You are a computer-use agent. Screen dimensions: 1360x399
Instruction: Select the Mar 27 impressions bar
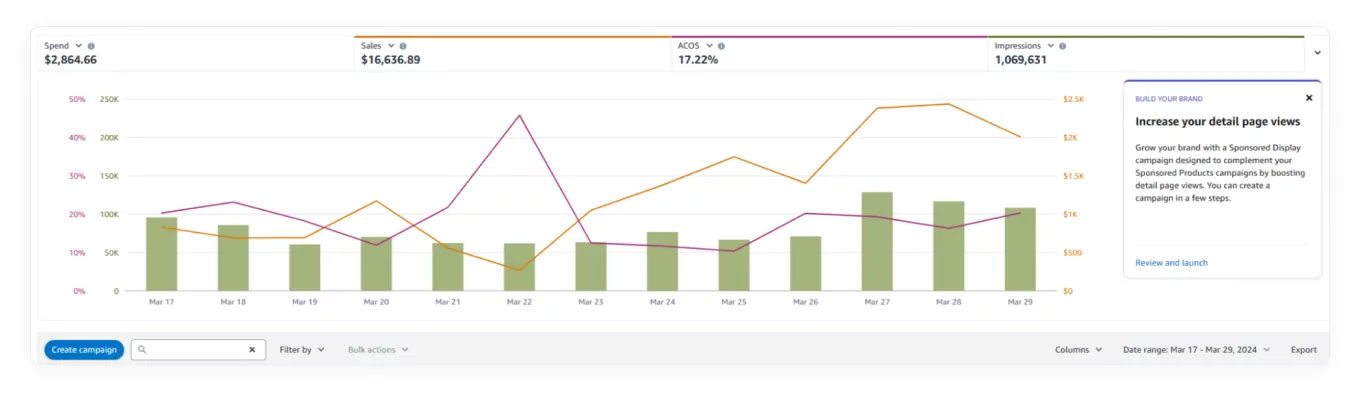pos(877,242)
